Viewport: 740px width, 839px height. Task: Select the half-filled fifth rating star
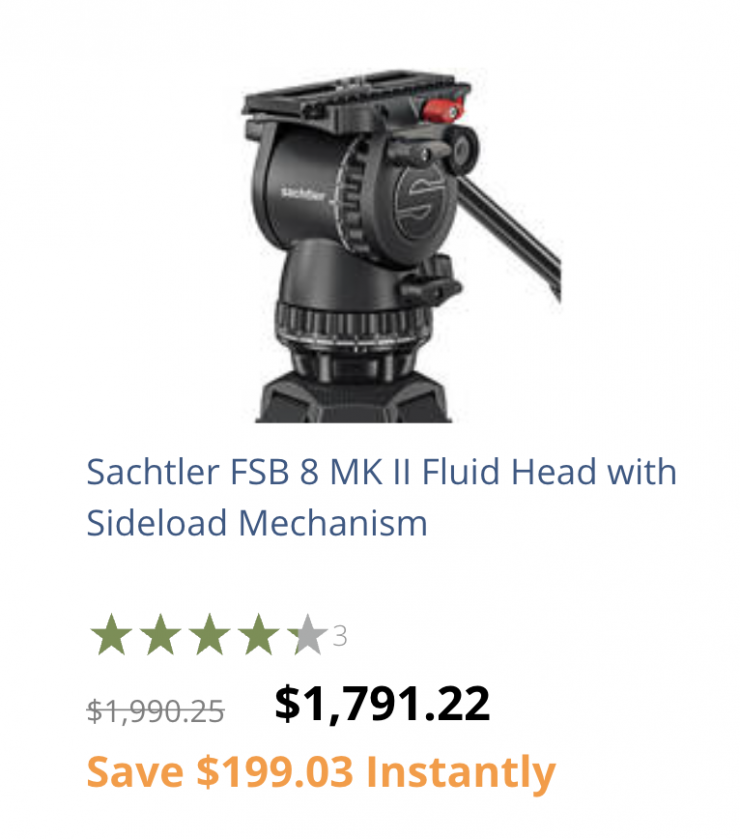(x=308, y=635)
